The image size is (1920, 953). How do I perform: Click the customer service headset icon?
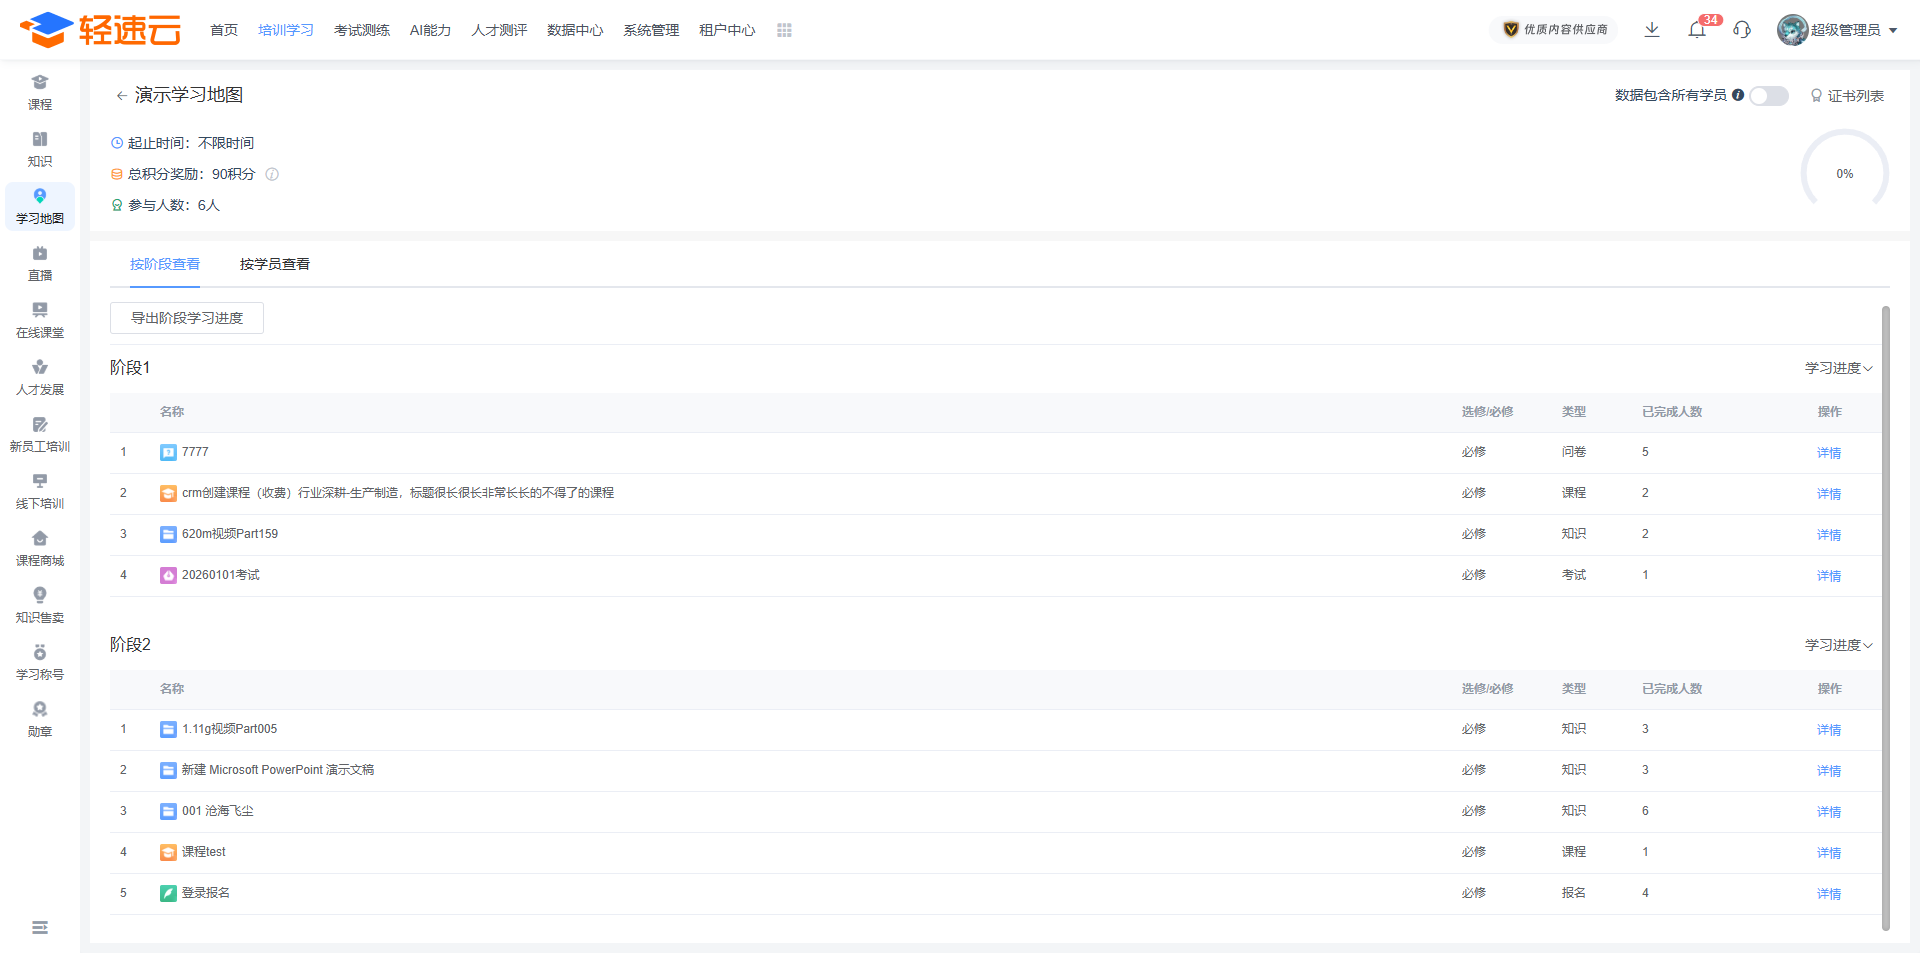pyautogui.click(x=1742, y=30)
